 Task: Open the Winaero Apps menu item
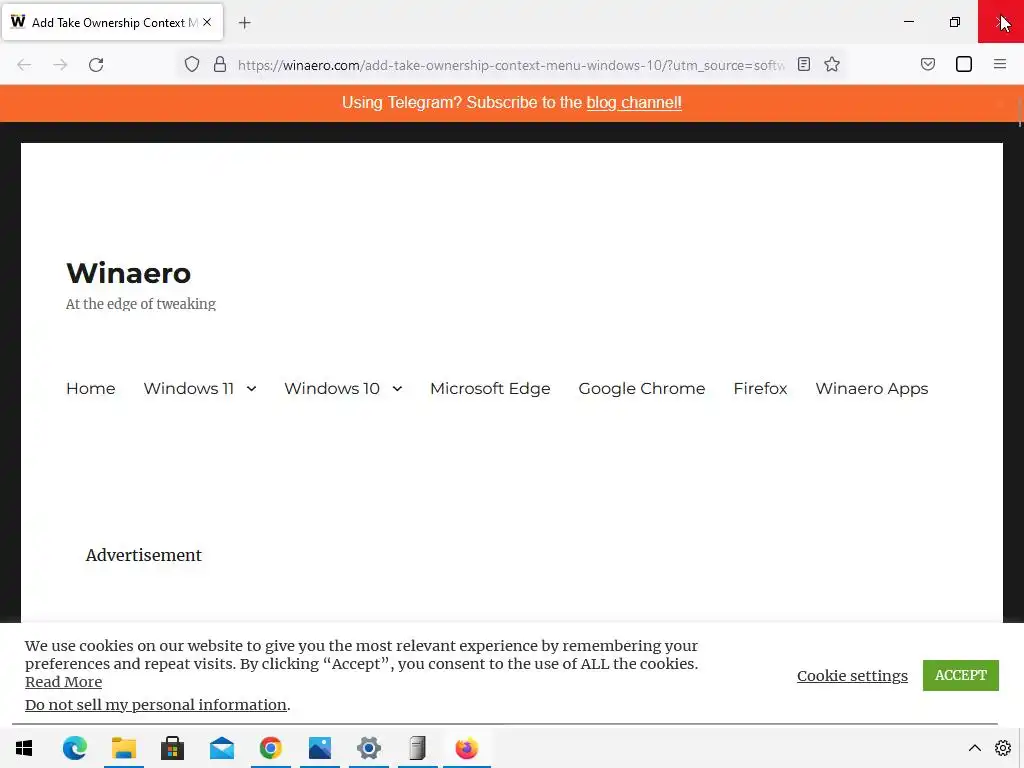[871, 389]
